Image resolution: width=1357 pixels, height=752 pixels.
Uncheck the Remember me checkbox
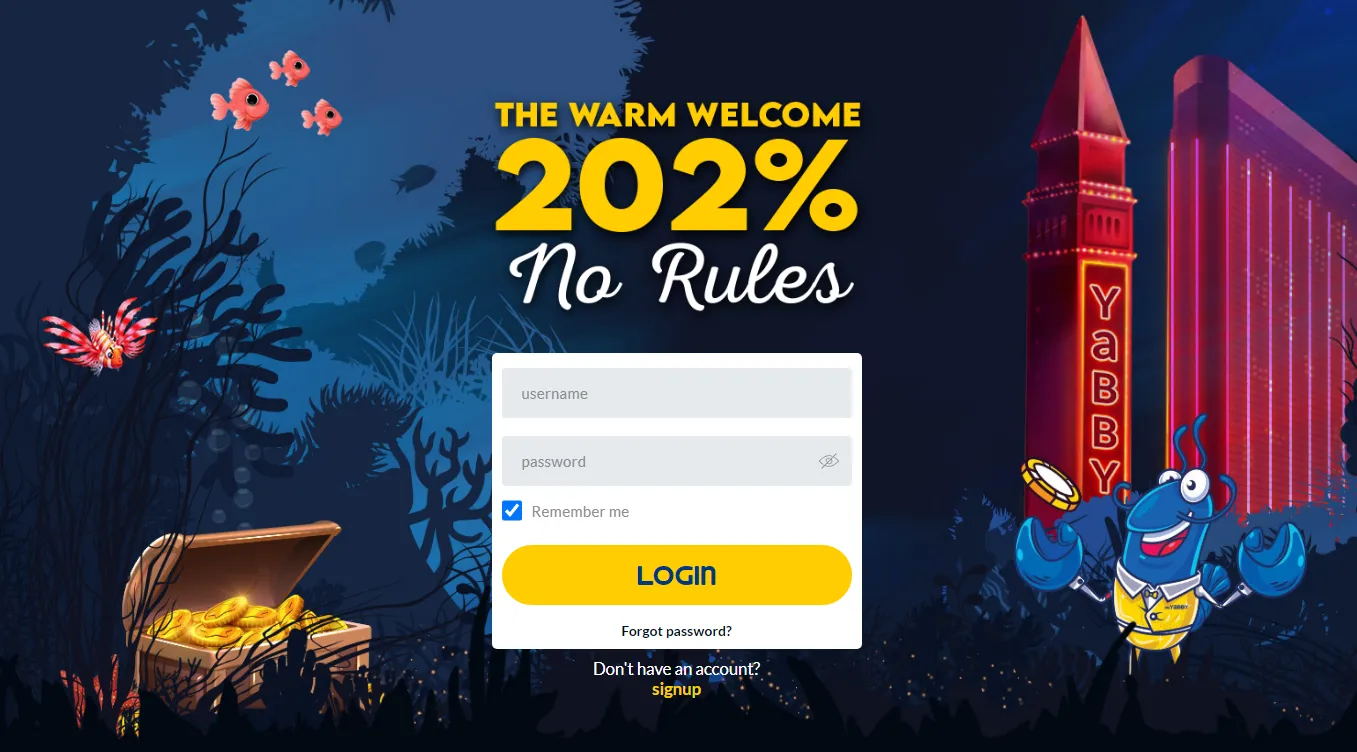[512, 511]
